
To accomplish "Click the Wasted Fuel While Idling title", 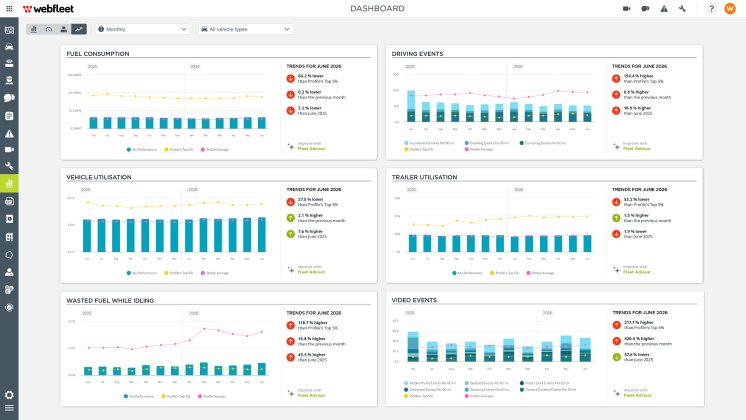I will 110,301.
